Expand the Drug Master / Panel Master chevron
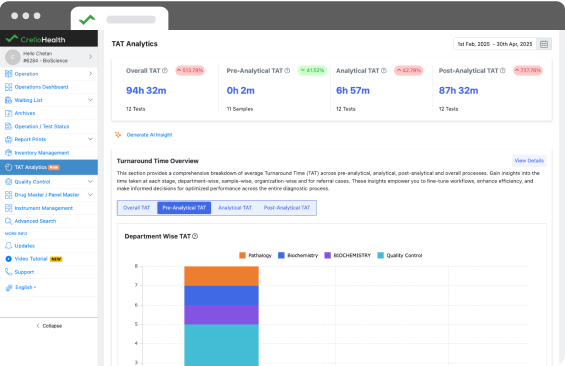 tap(90, 195)
